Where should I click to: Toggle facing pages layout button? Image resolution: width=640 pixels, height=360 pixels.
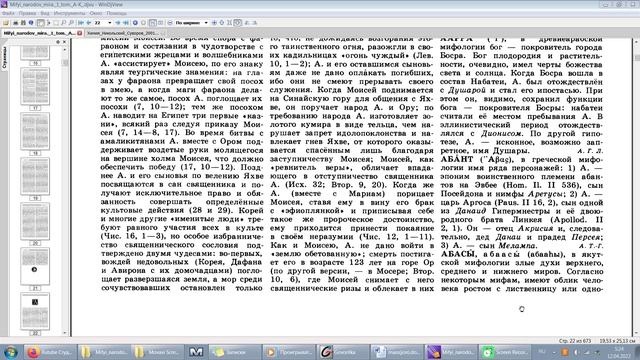pos(160,23)
